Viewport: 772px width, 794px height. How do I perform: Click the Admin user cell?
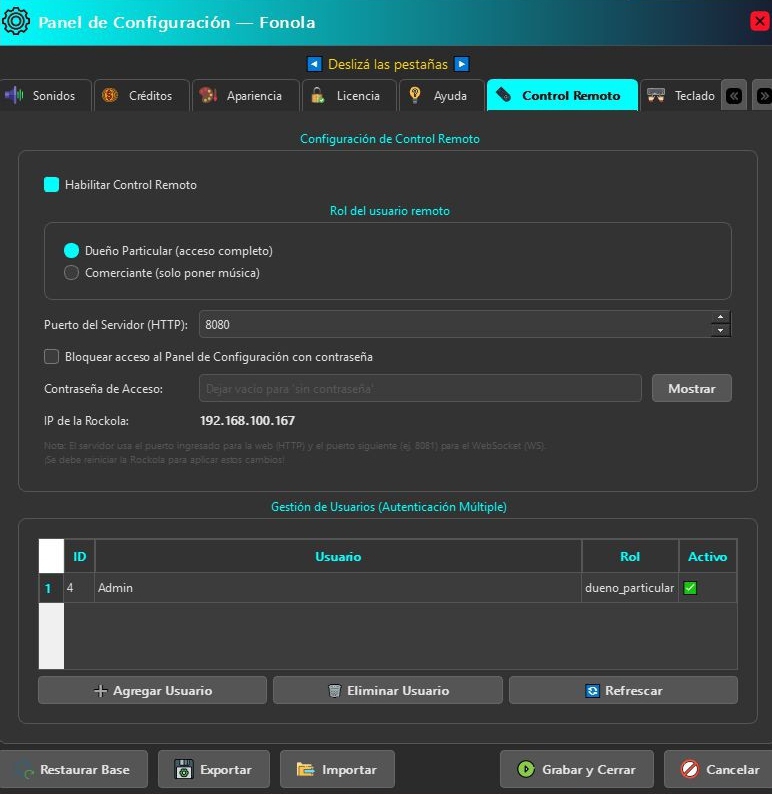click(338, 588)
